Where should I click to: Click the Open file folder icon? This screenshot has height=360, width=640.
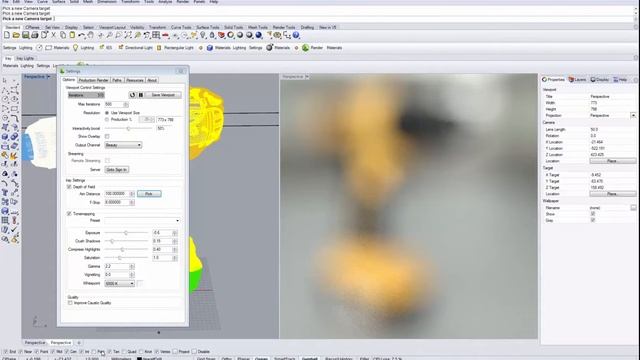[16, 36]
